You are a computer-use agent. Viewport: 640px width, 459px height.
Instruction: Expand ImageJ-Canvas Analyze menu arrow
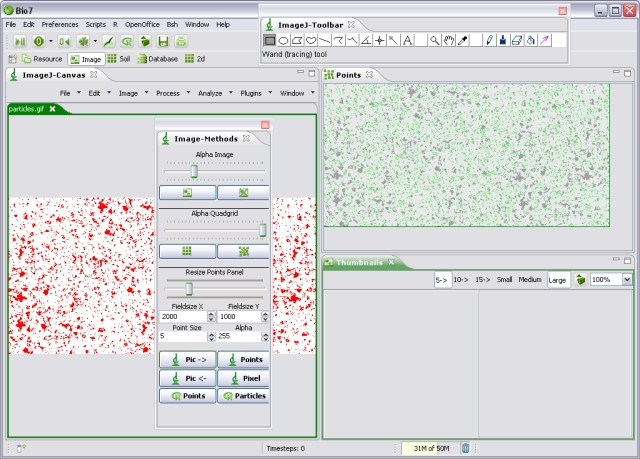coord(231,93)
